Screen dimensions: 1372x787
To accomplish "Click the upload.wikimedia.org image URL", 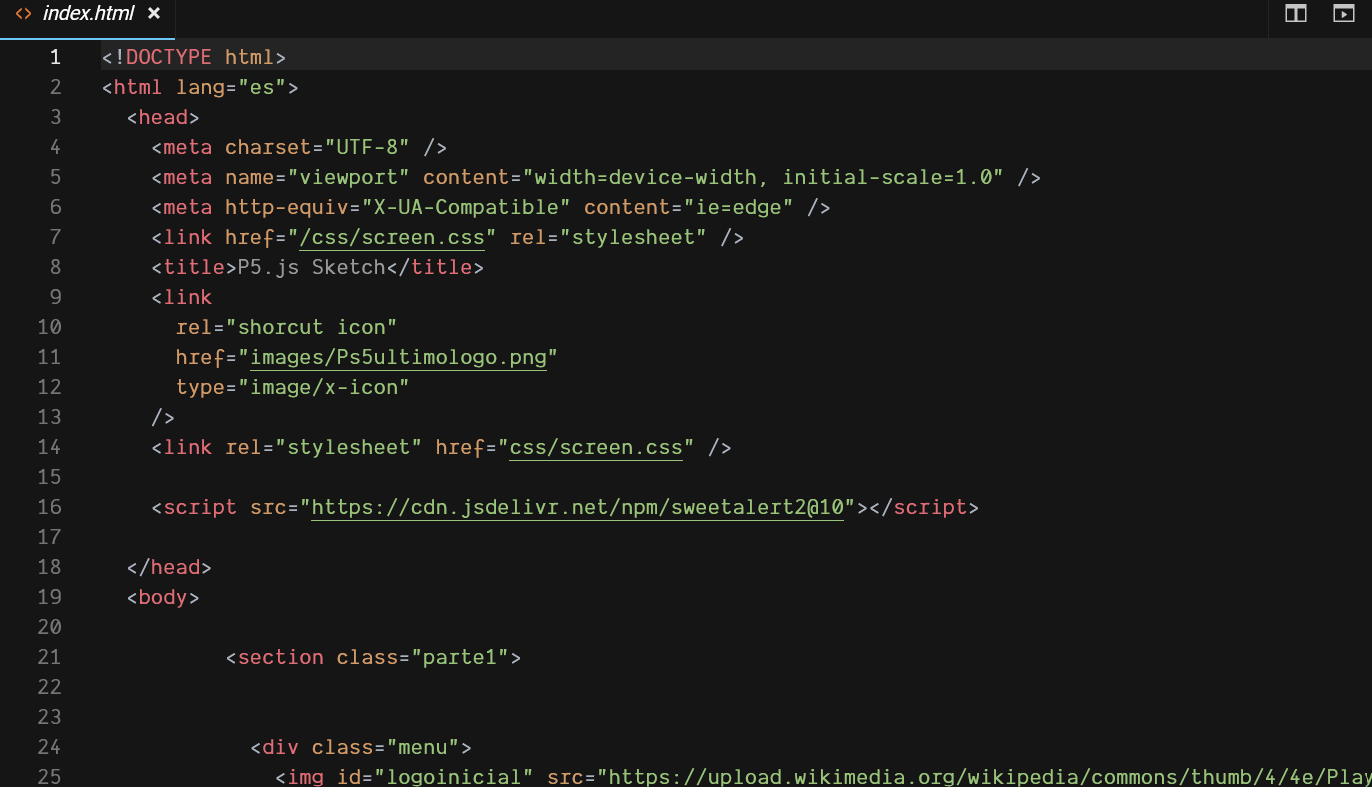I will [985, 777].
